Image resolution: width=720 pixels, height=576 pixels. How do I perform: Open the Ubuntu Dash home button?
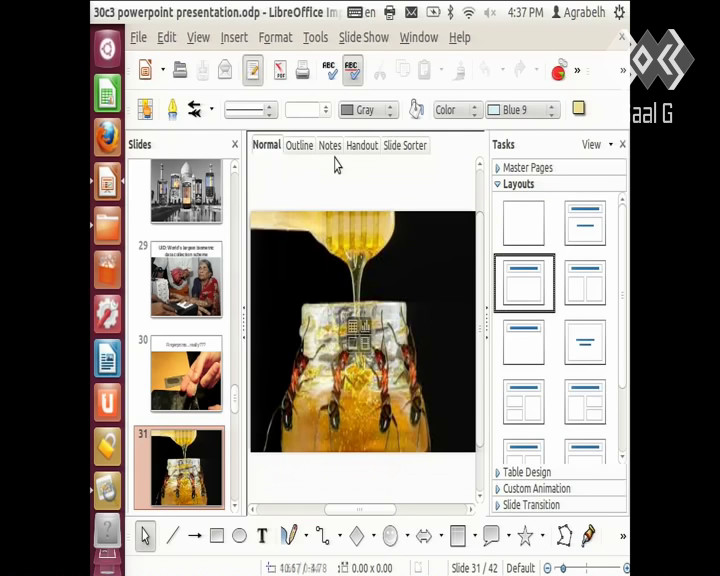click(107, 49)
